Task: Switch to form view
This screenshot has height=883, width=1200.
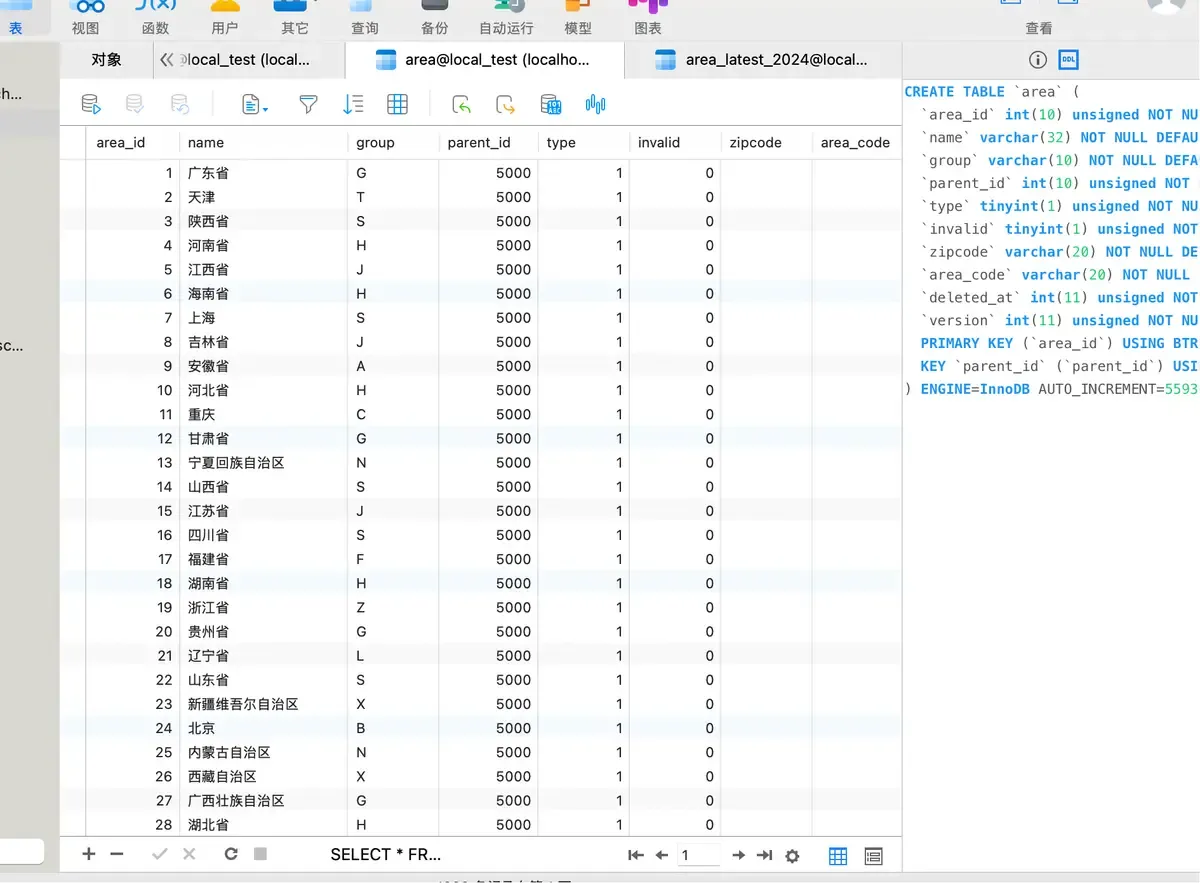Action: point(873,856)
